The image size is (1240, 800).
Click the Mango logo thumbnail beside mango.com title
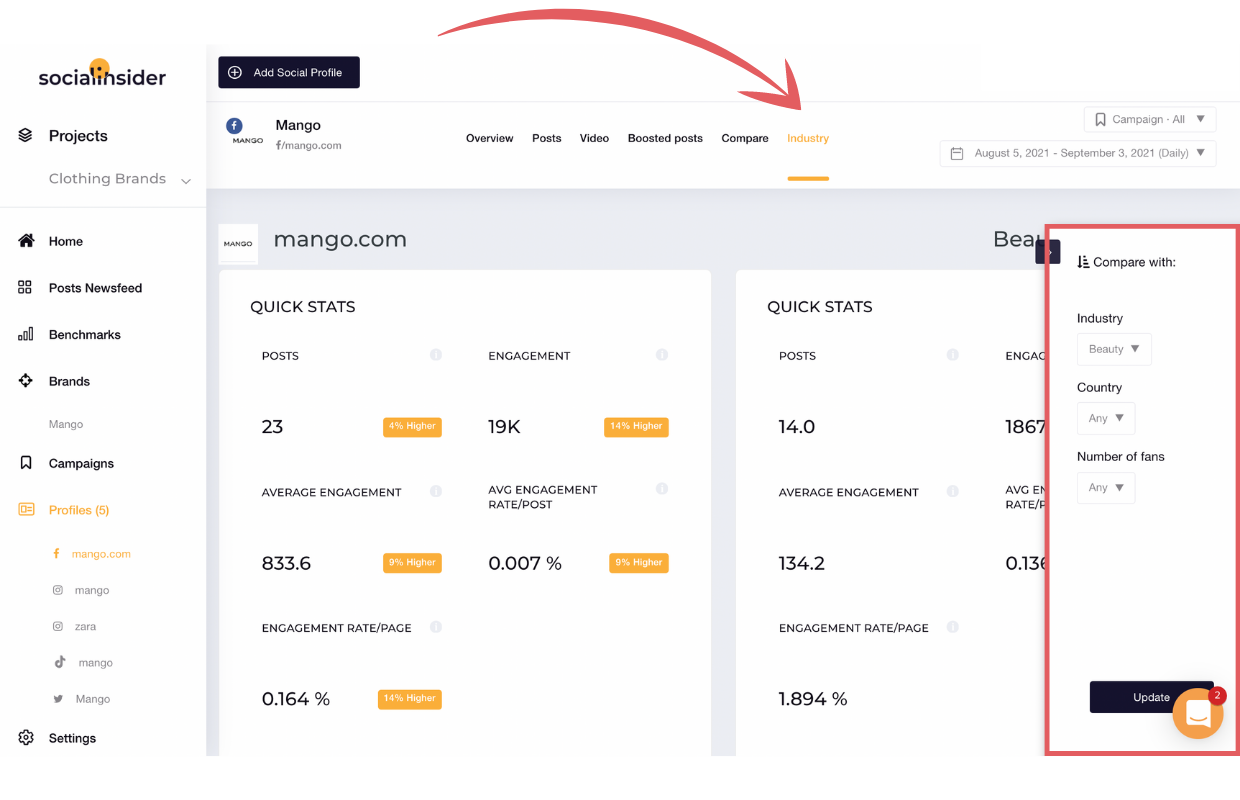[x=238, y=244]
